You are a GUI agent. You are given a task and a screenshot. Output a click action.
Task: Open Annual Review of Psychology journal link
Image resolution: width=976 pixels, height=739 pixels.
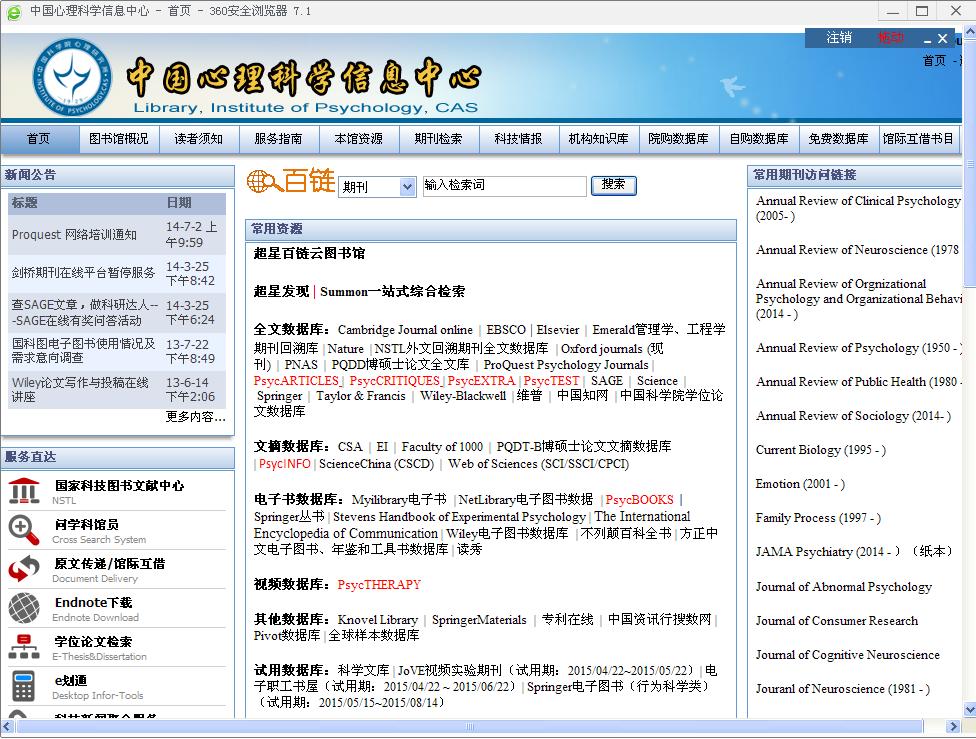coord(858,348)
